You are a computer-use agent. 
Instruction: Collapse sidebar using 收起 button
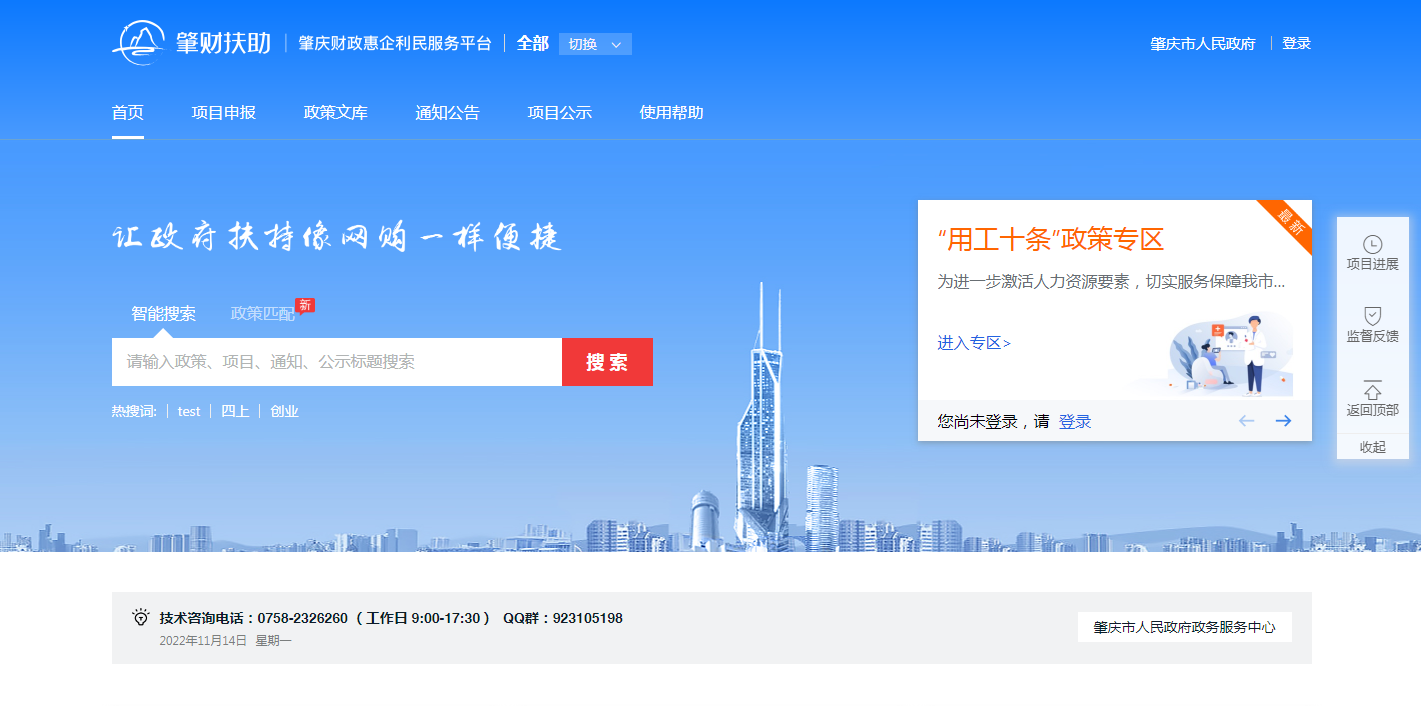click(x=1372, y=447)
